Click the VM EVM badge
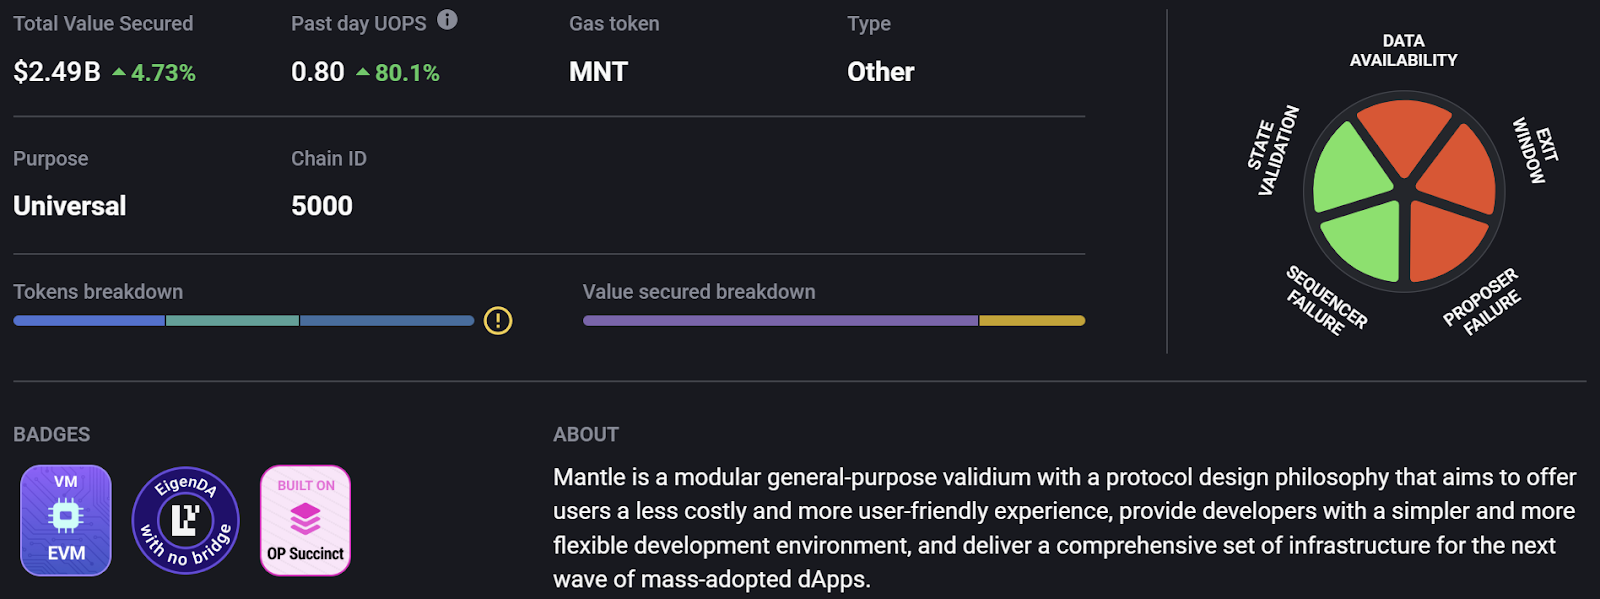 pyautogui.click(x=66, y=520)
